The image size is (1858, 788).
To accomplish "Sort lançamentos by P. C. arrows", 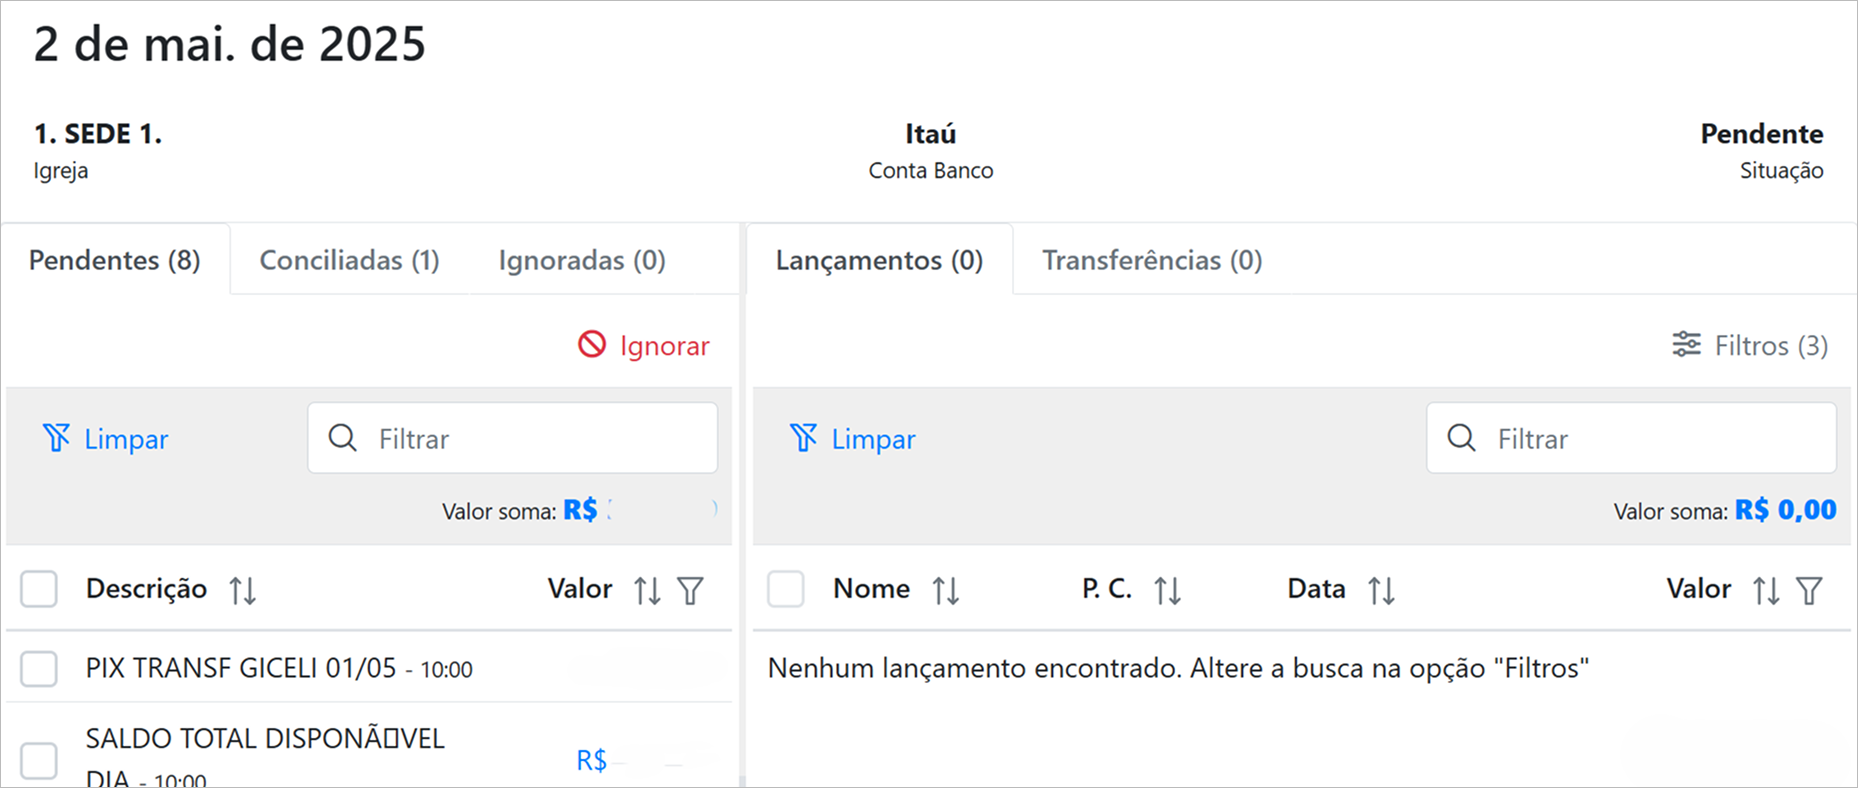I will click(1167, 590).
